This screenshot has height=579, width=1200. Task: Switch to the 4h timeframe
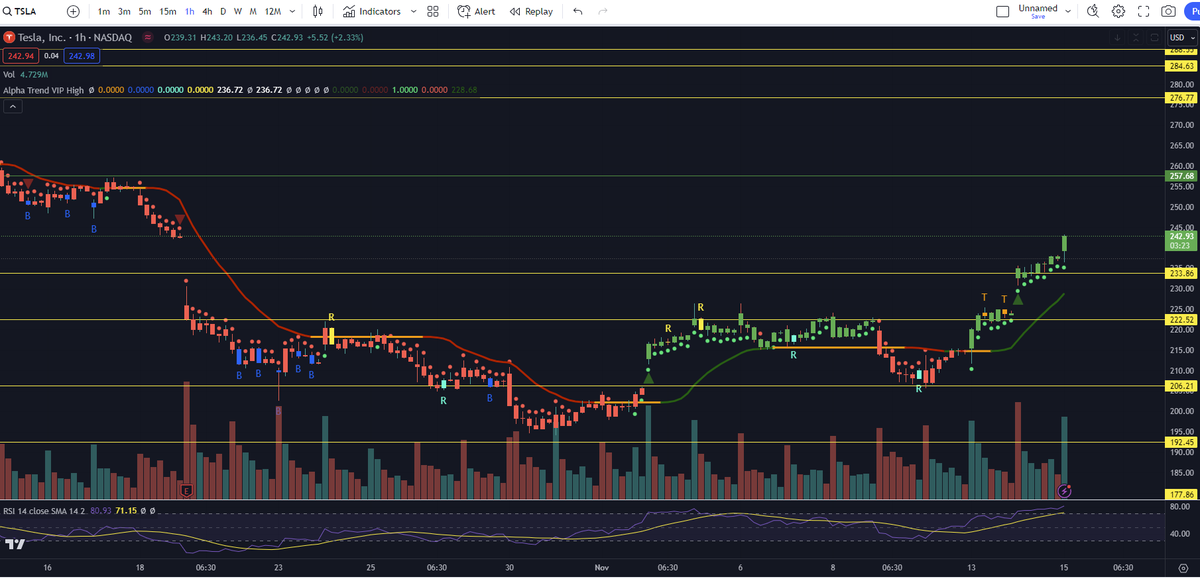point(206,12)
